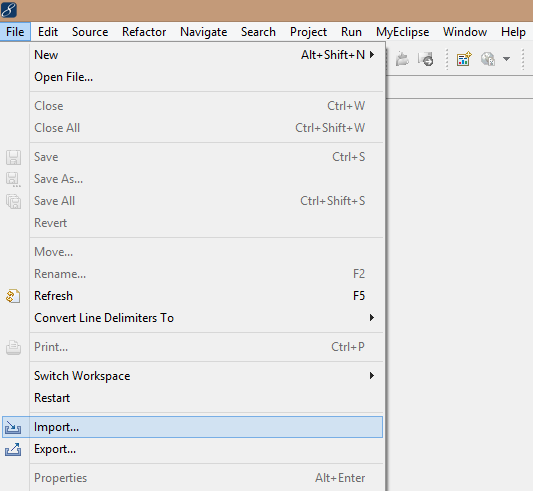Click the Refresh icon in the File menu

point(13,296)
